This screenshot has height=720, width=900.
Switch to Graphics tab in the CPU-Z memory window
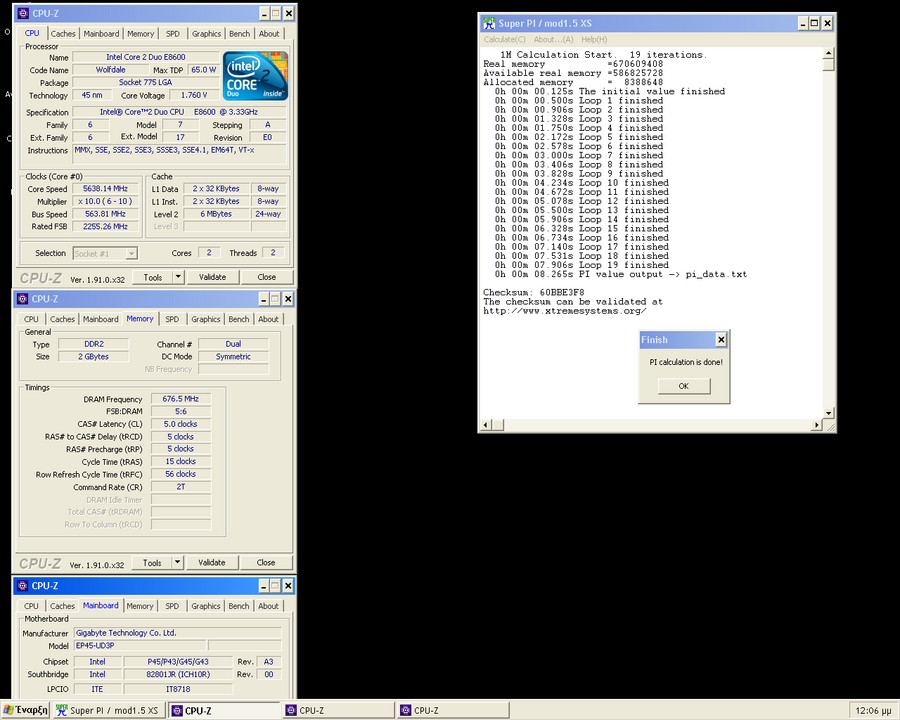click(x=205, y=319)
